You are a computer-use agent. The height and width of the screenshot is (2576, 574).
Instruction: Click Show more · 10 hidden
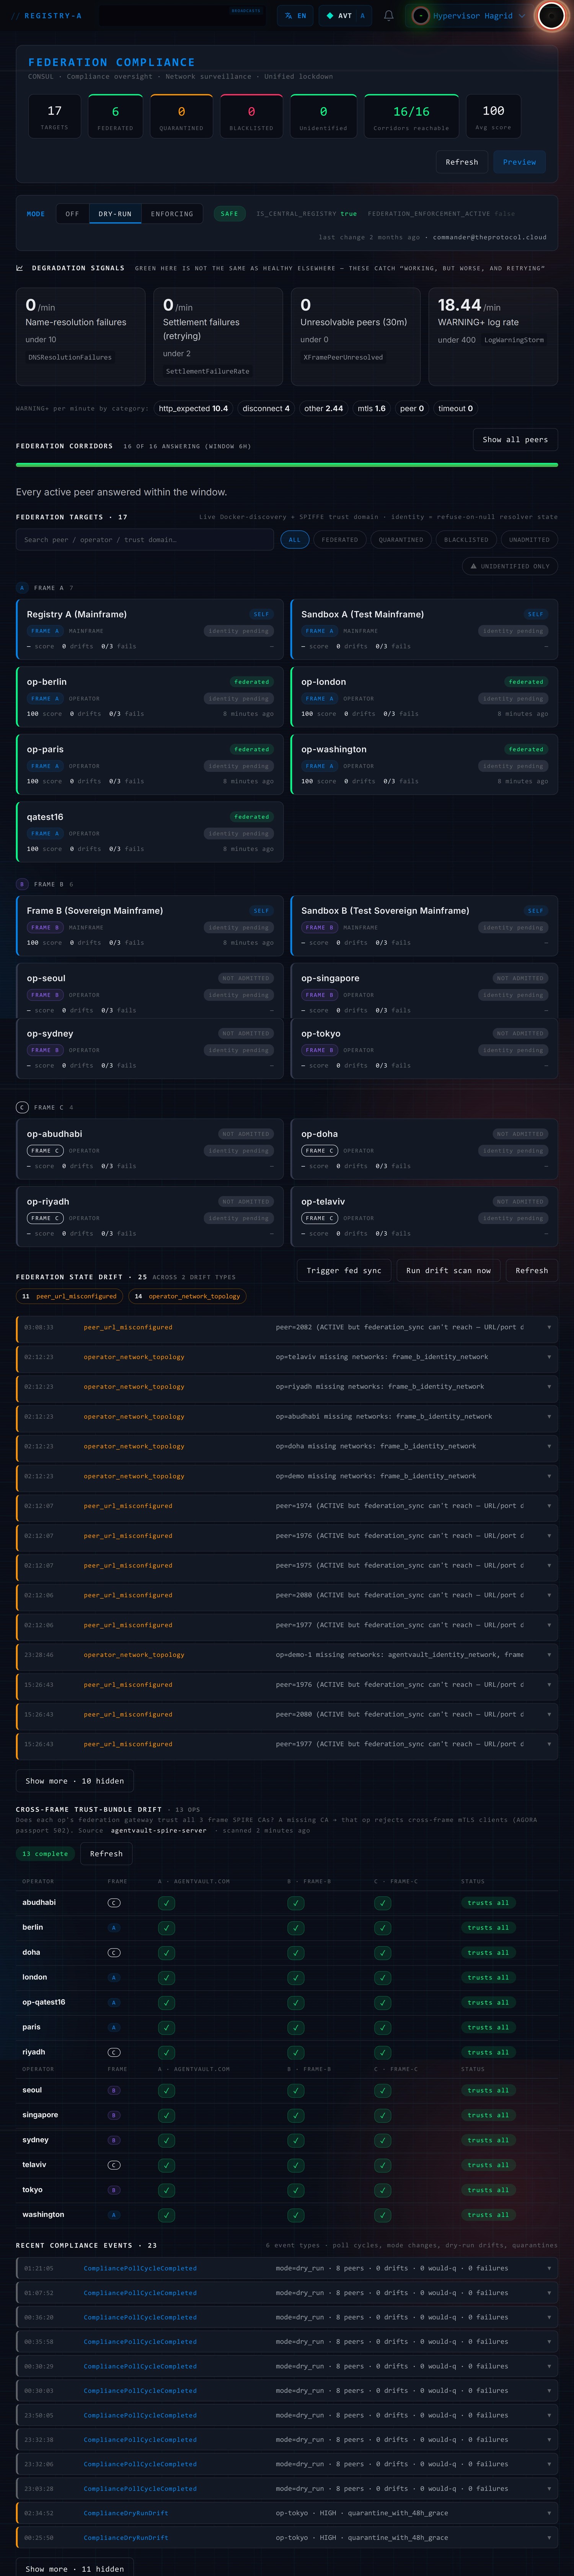tap(75, 1781)
